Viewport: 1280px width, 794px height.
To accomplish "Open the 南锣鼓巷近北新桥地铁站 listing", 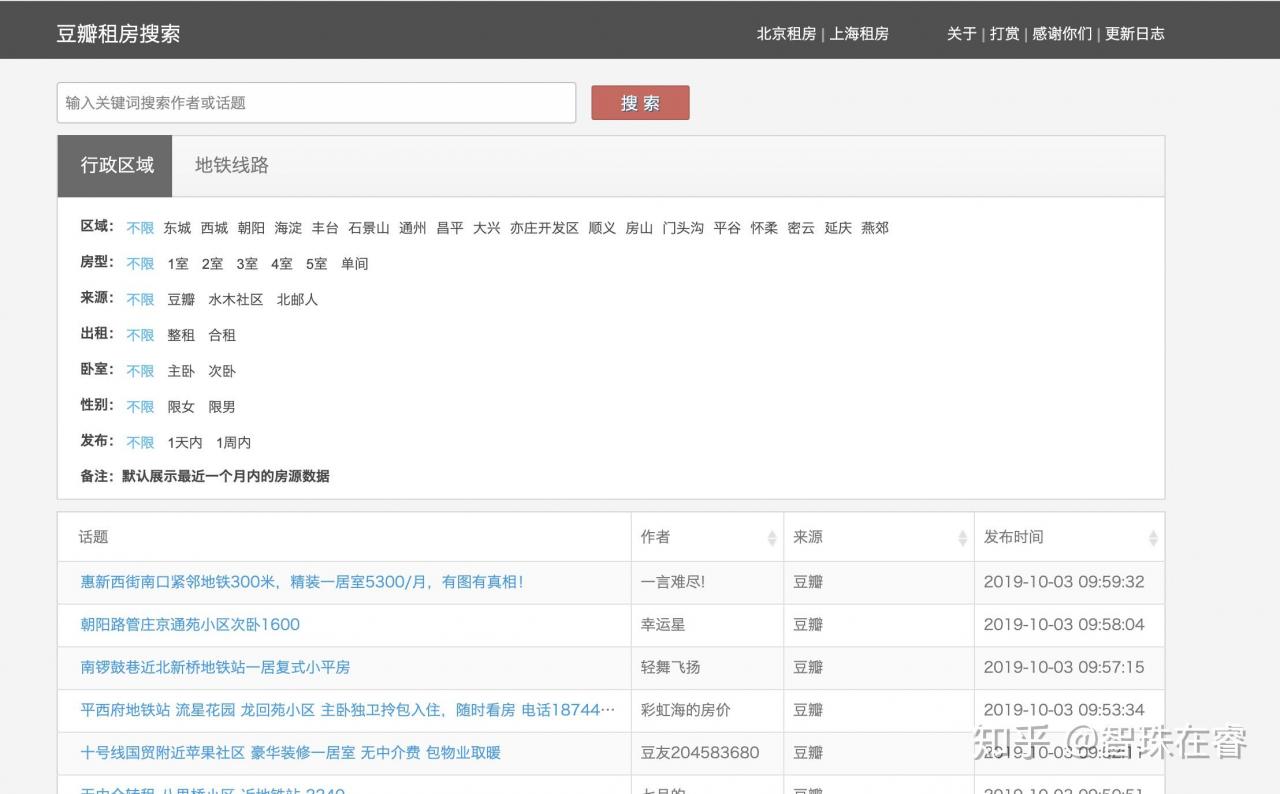I will click(x=215, y=667).
